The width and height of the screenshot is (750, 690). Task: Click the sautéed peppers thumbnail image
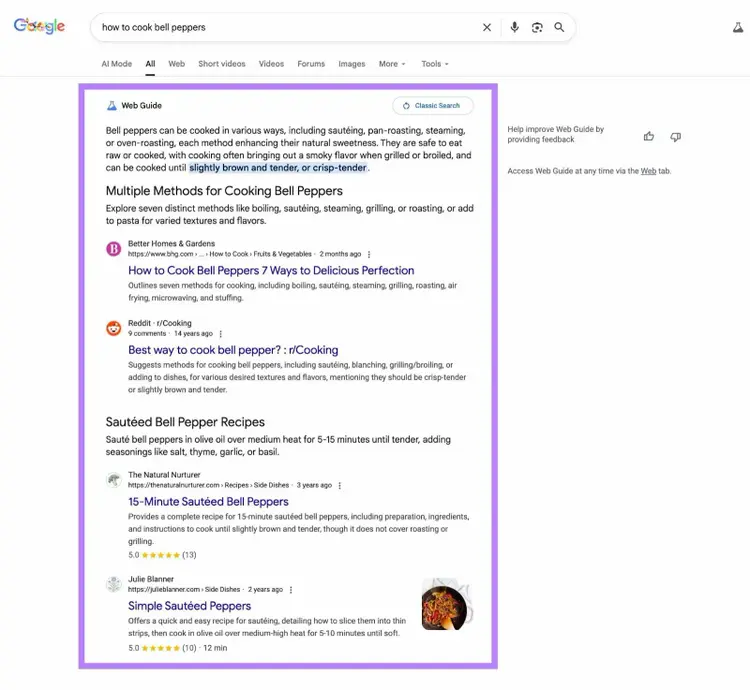pos(447,604)
